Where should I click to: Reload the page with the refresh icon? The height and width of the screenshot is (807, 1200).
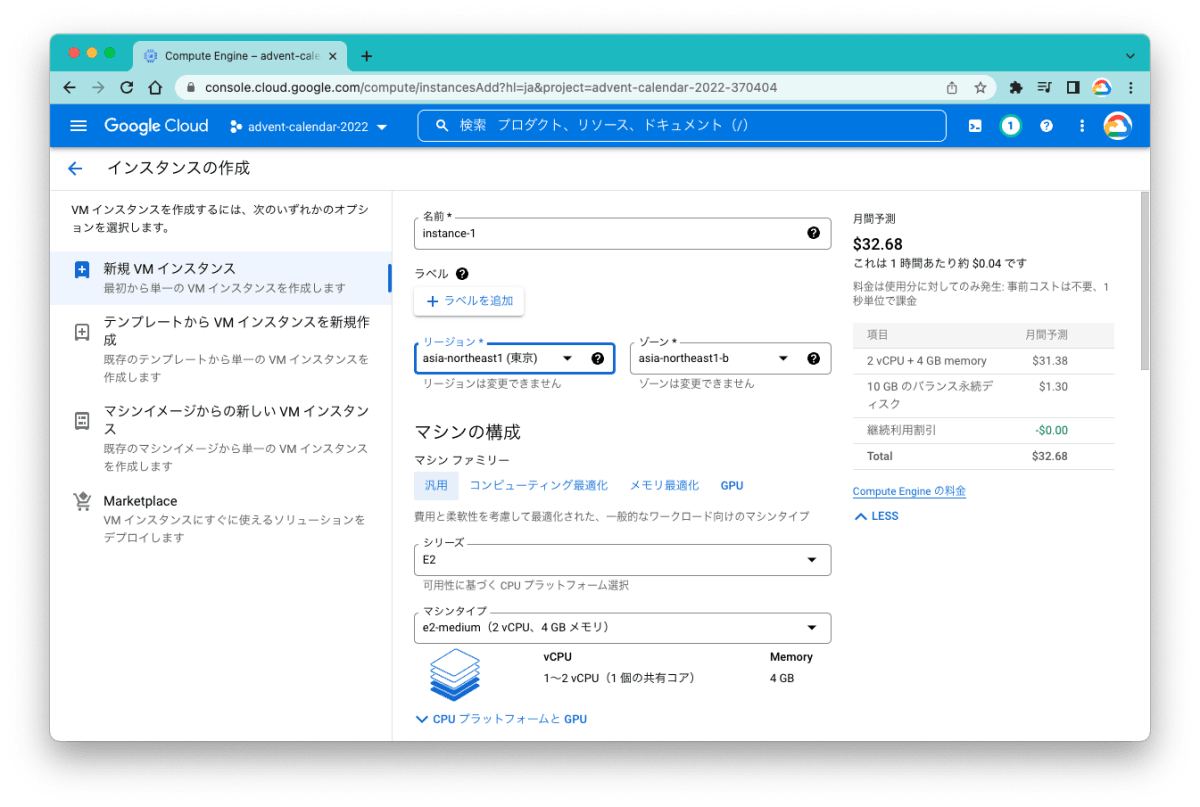[127, 87]
